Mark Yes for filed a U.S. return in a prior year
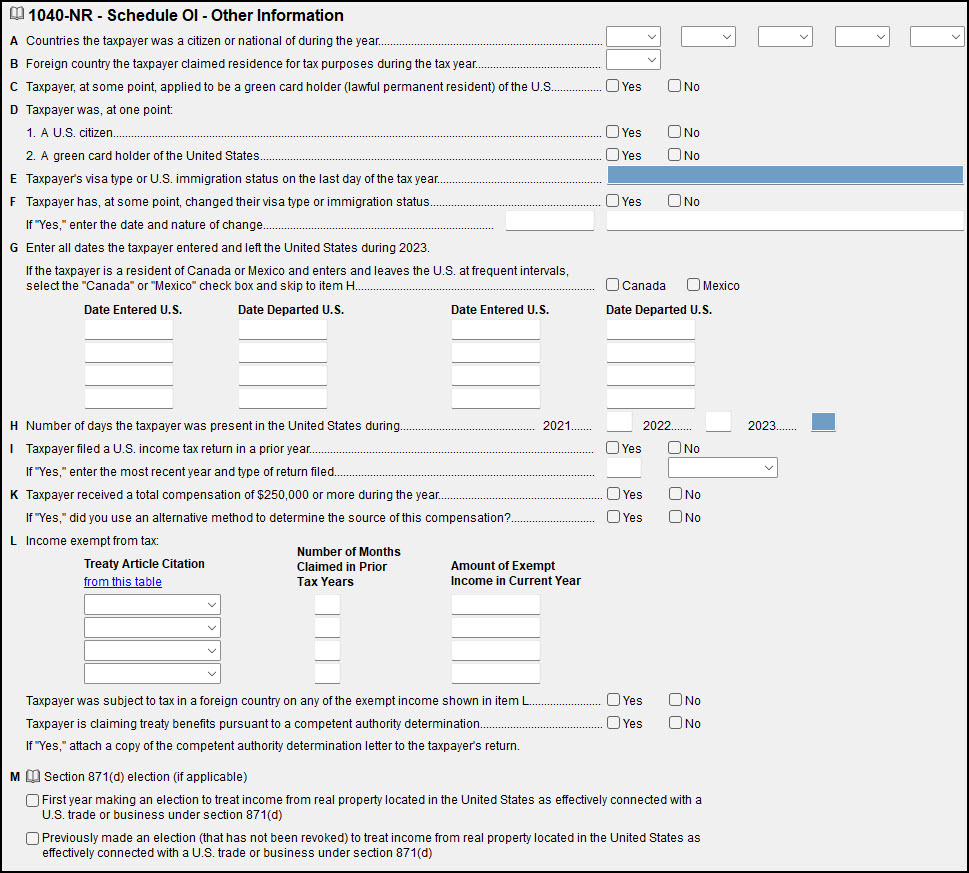The width and height of the screenshot is (969, 873). [x=612, y=448]
